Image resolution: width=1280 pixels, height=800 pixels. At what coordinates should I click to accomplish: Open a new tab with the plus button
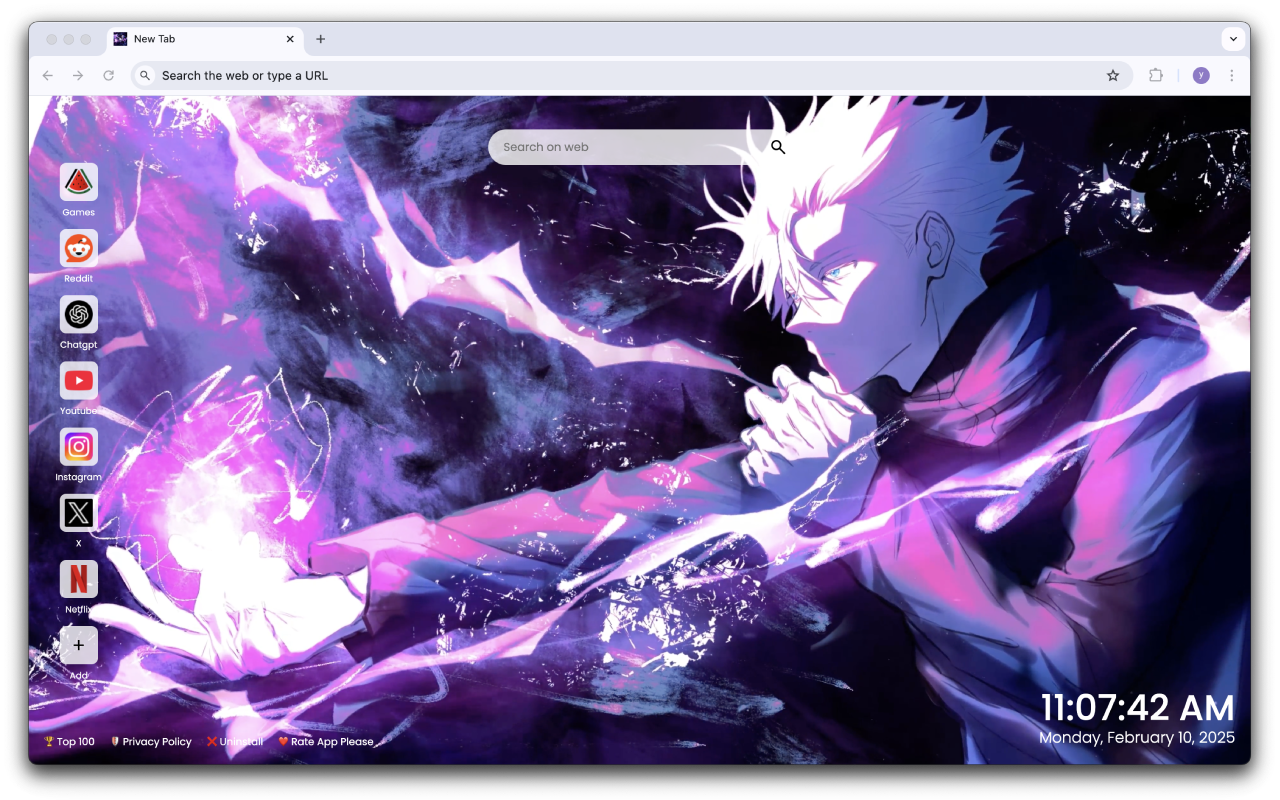pyautogui.click(x=320, y=39)
